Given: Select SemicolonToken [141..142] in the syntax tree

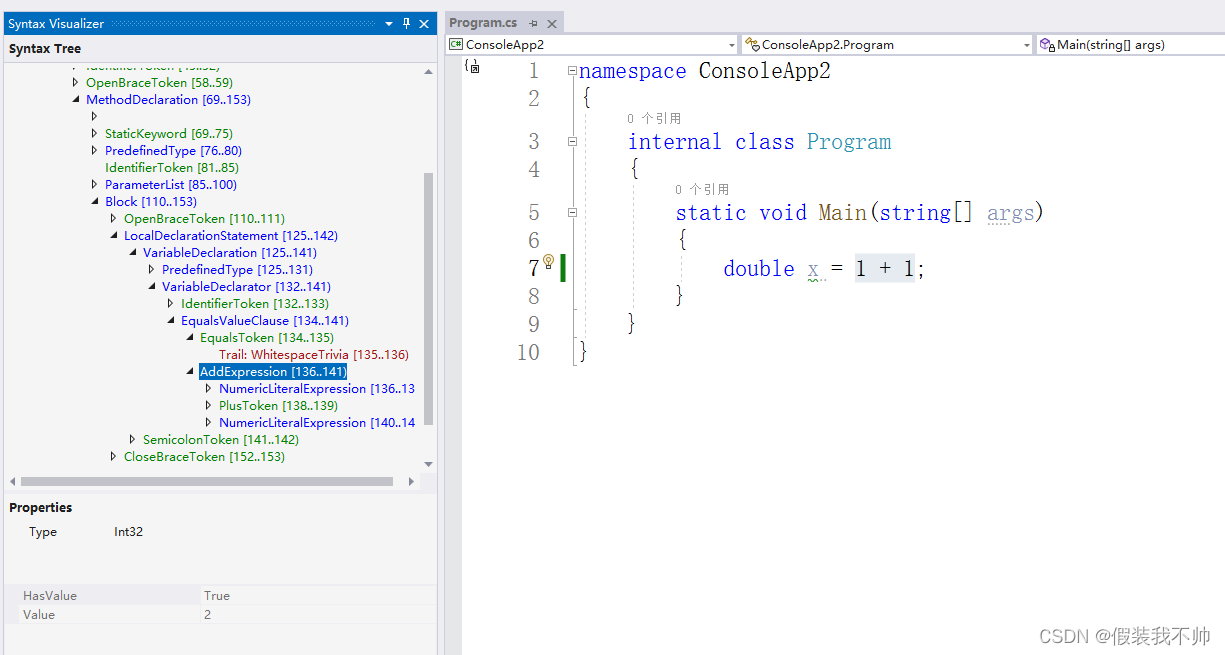Looking at the screenshot, I should [218, 439].
